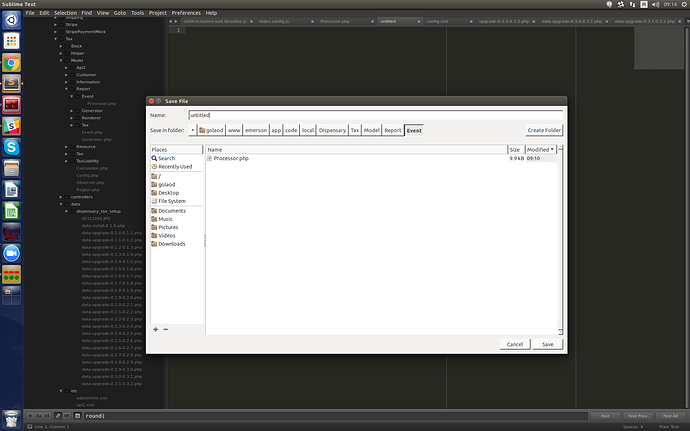
Task: Open the Search place in sidebar
Action: 165,158
